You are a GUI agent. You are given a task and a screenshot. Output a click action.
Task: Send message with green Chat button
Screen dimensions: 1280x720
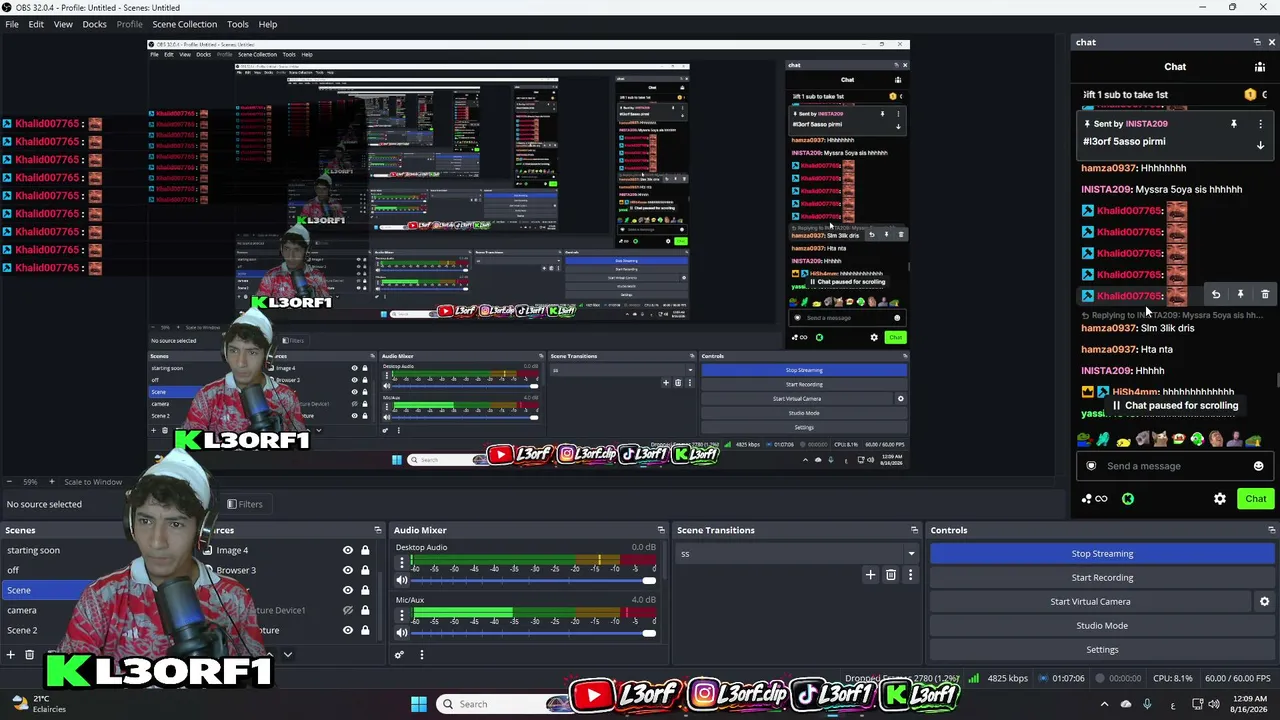pos(1255,499)
